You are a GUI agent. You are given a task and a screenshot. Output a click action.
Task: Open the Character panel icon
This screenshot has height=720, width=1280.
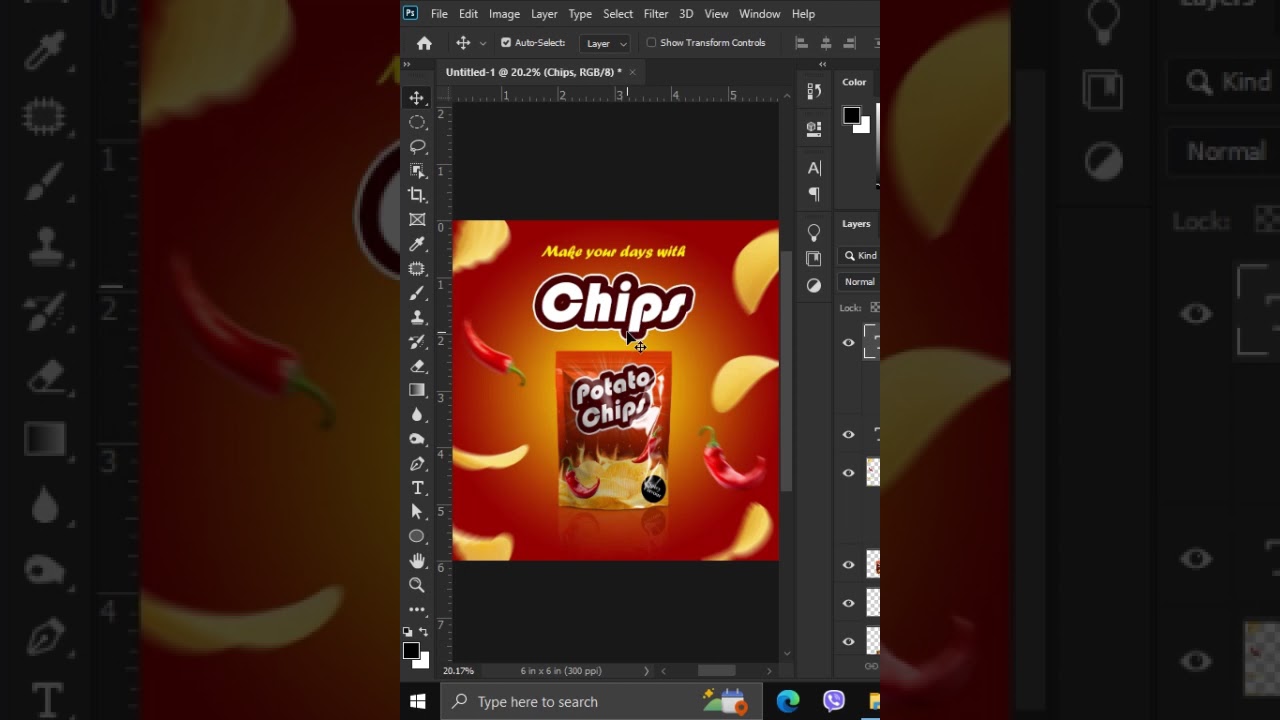click(x=814, y=168)
